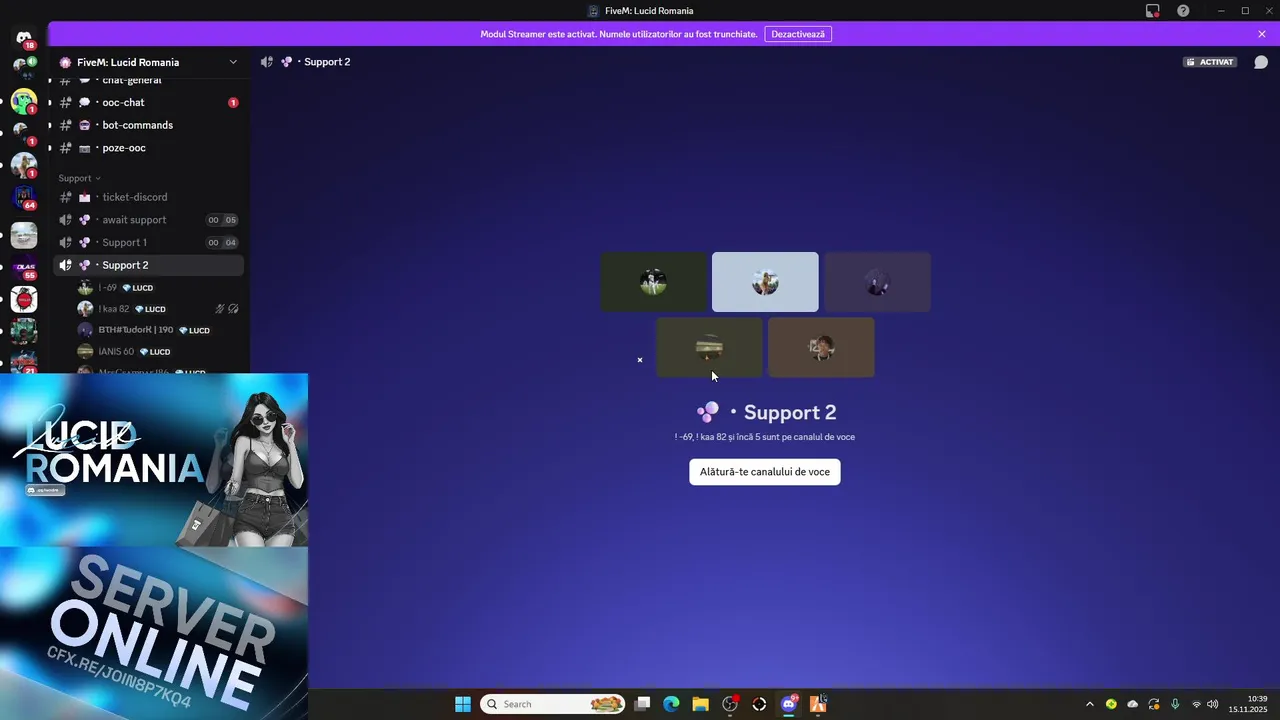Join voice channel with Alătură-te canalului de voce
The width and height of the screenshot is (1280, 720).
[x=765, y=472]
